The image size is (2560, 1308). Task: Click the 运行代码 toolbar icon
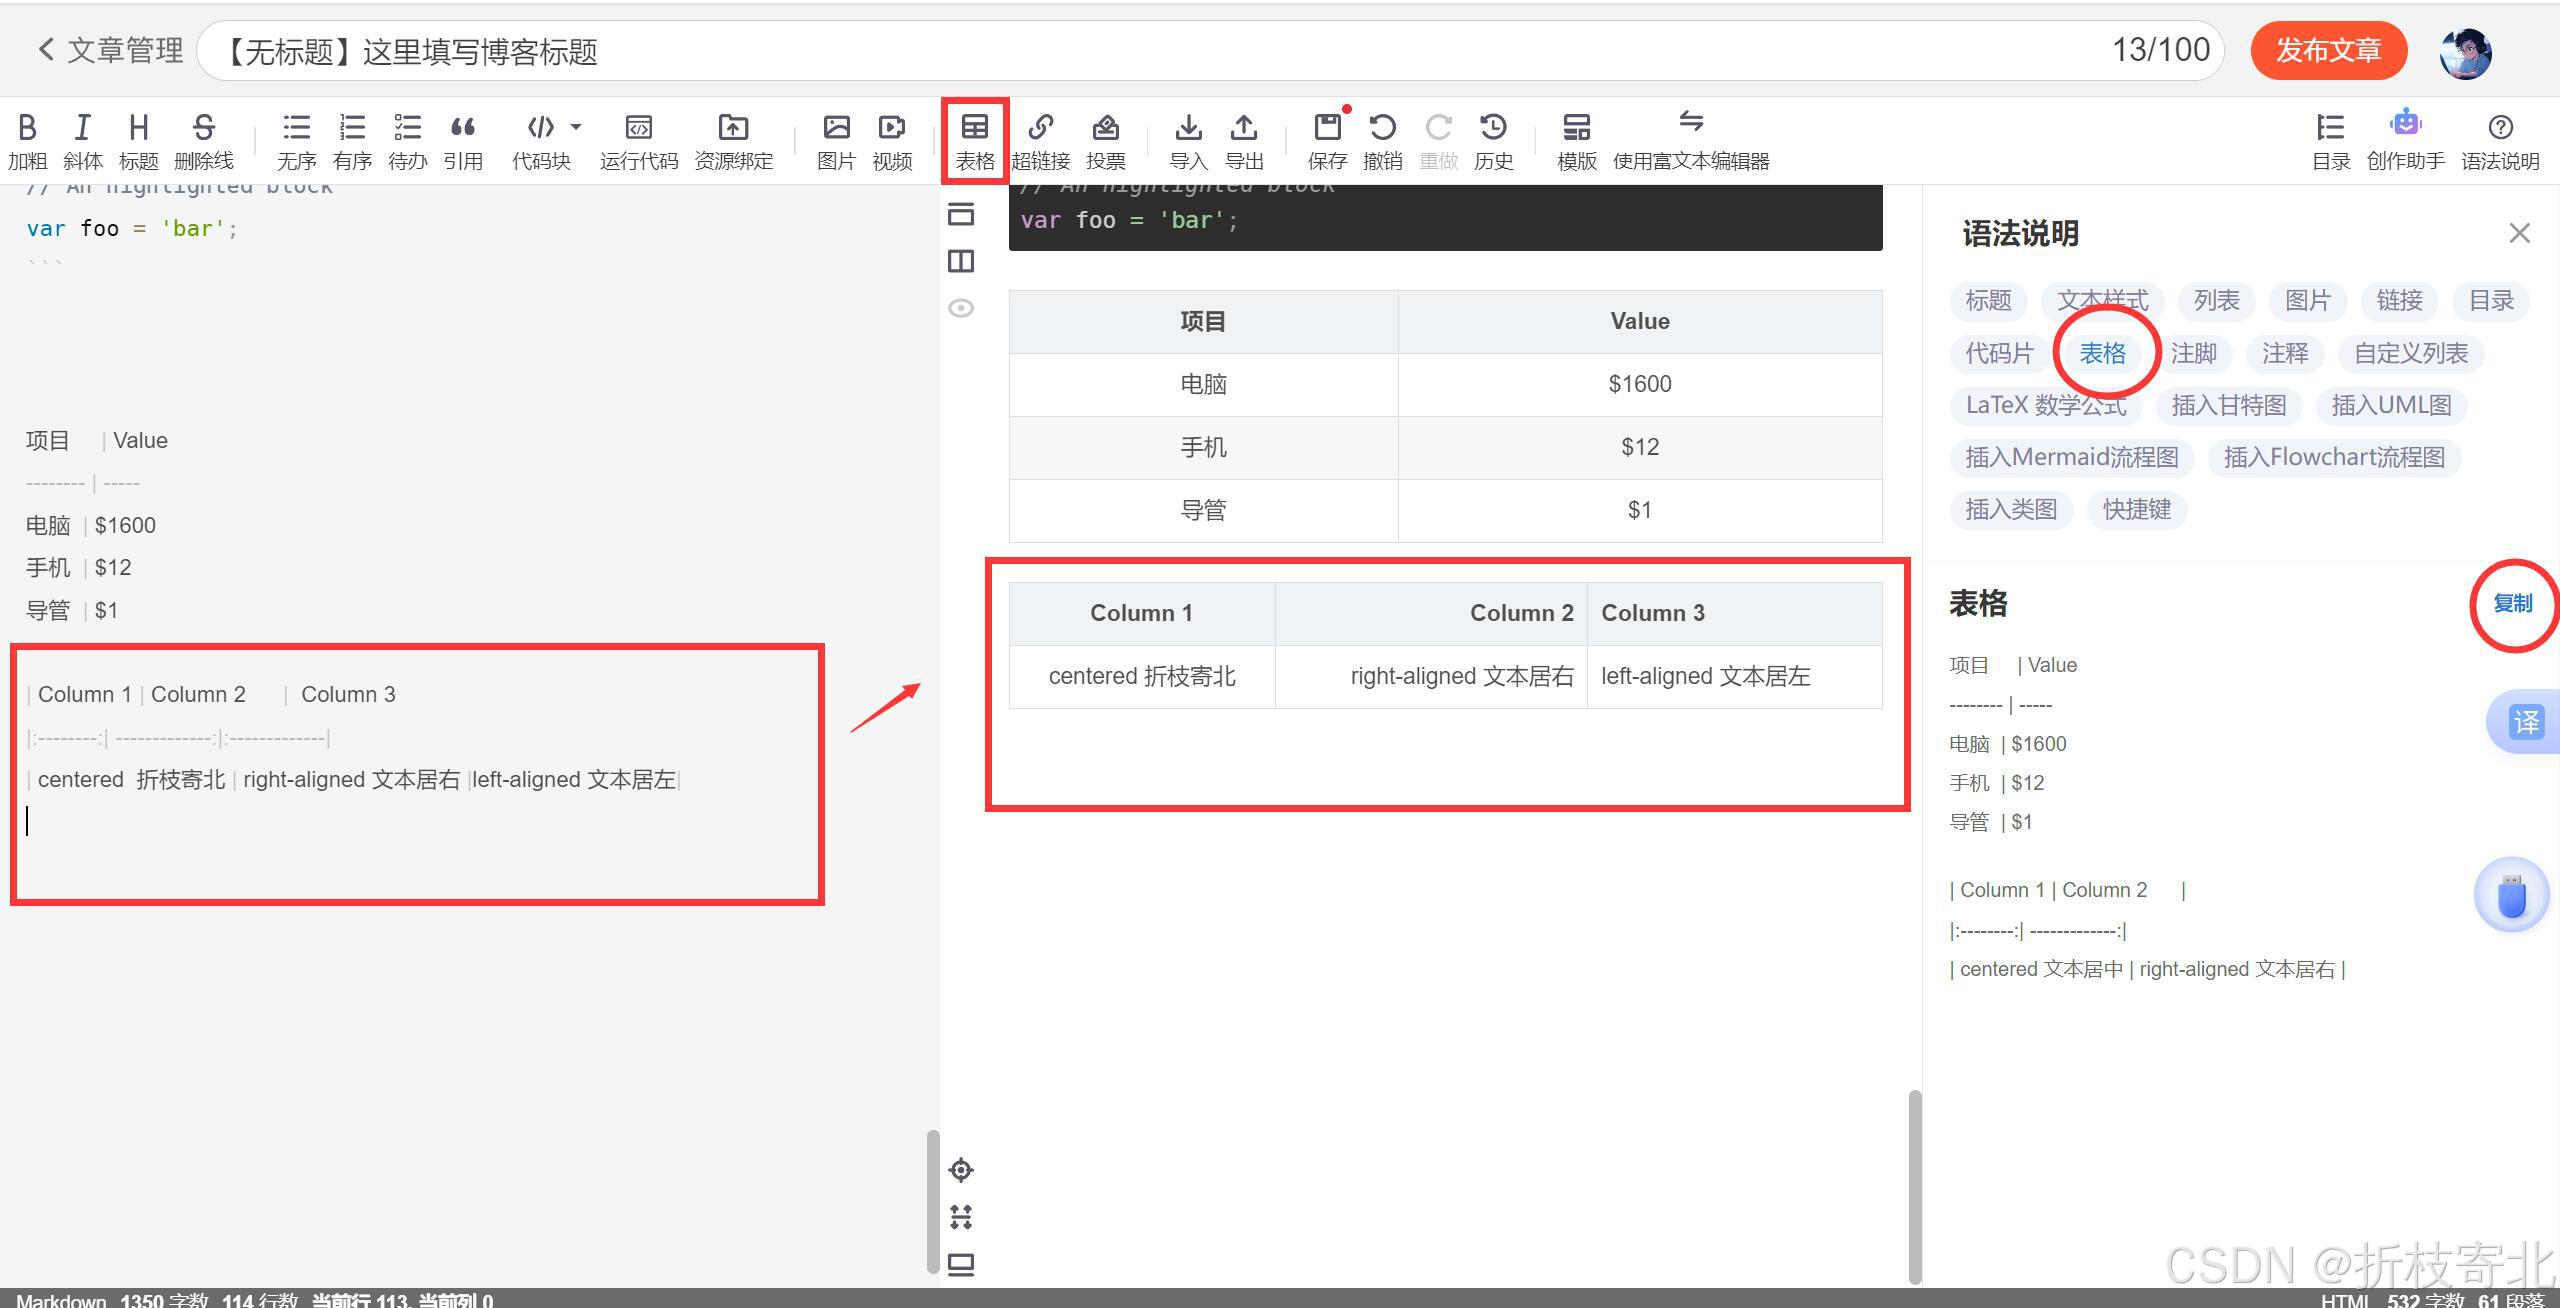(x=639, y=141)
